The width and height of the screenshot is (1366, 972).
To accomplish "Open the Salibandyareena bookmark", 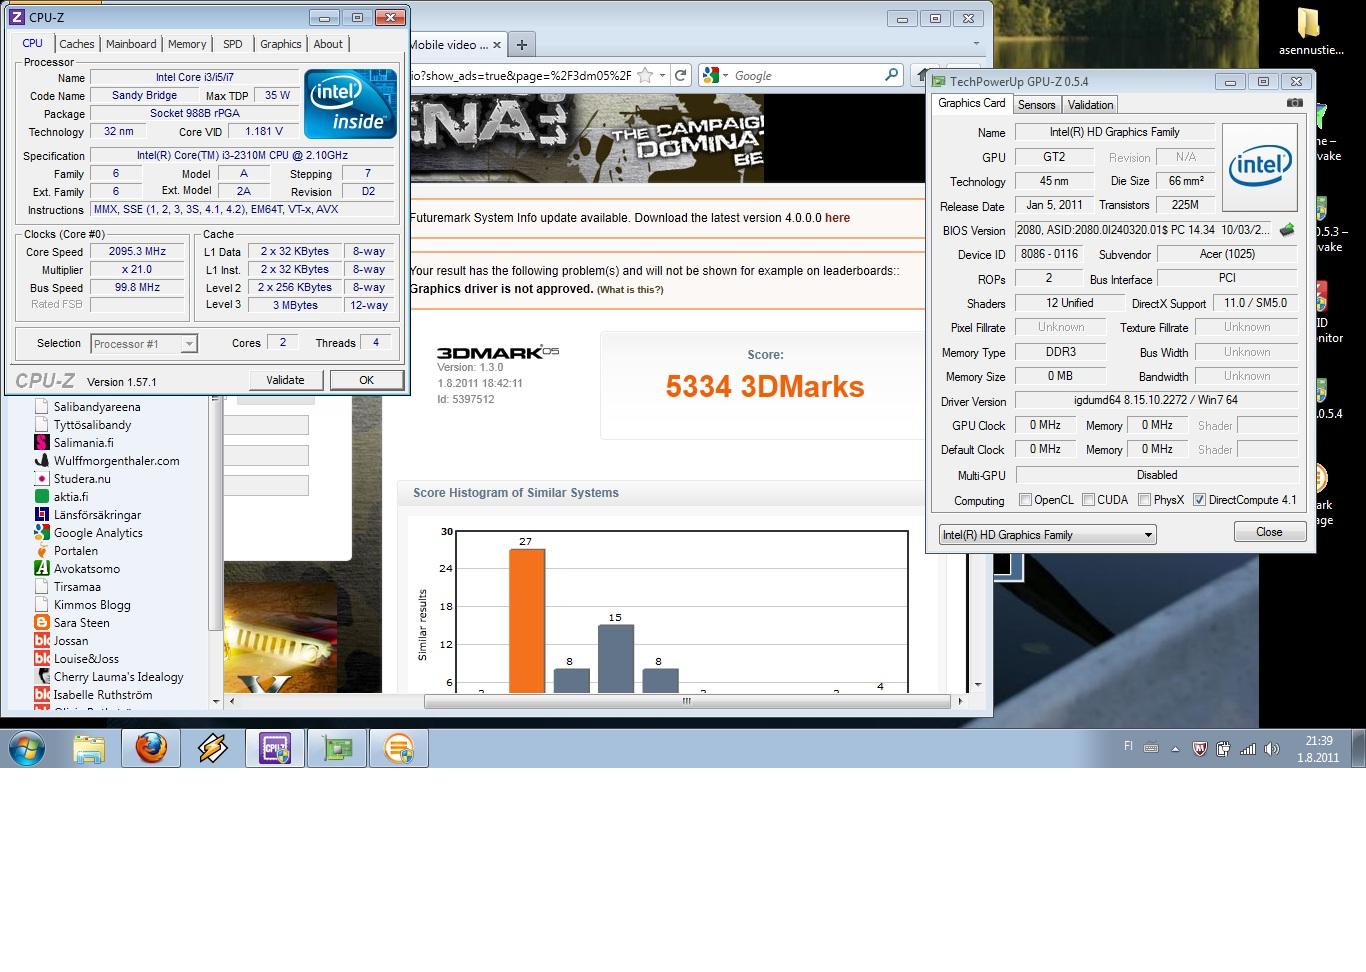I will point(96,407).
